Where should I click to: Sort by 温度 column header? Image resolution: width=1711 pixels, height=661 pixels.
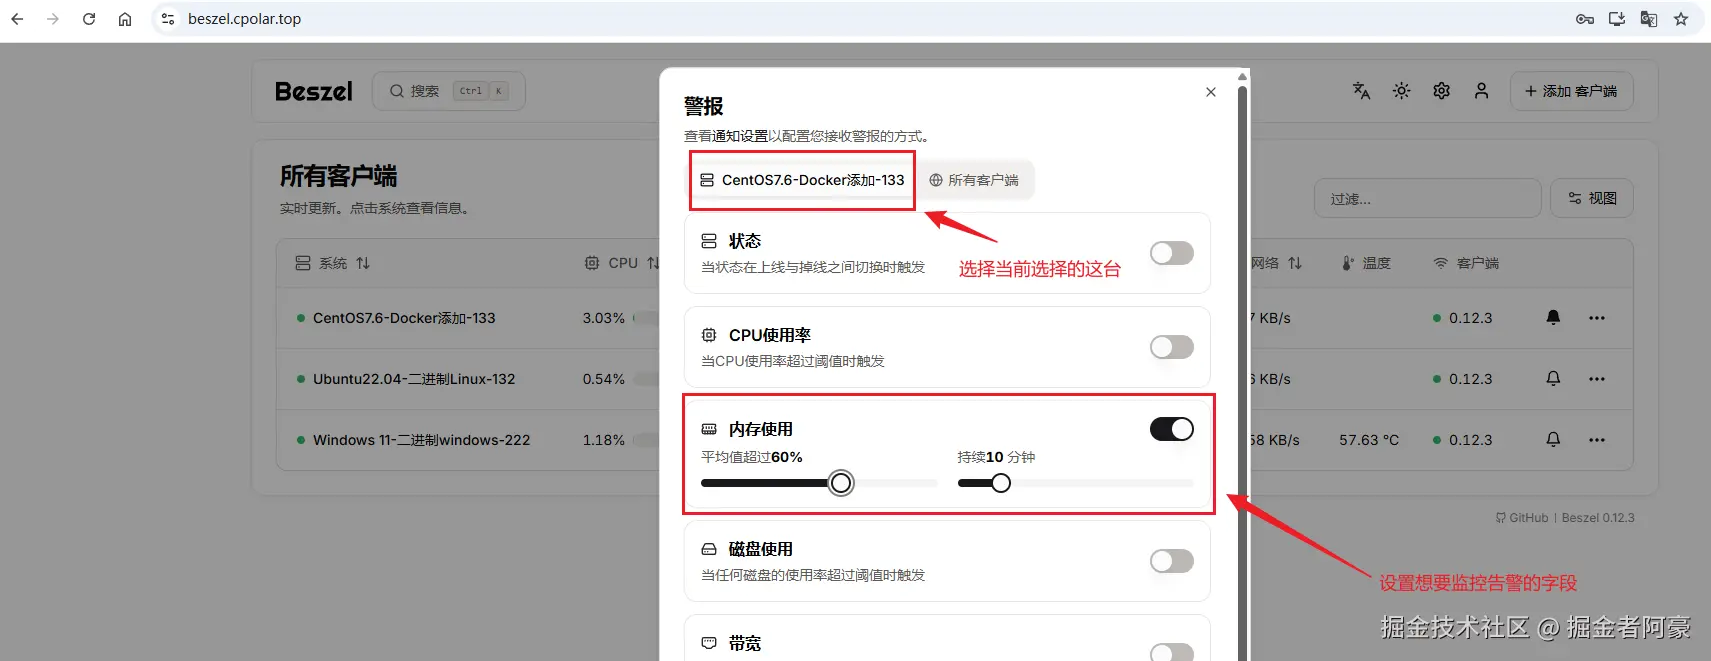point(1366,263)
